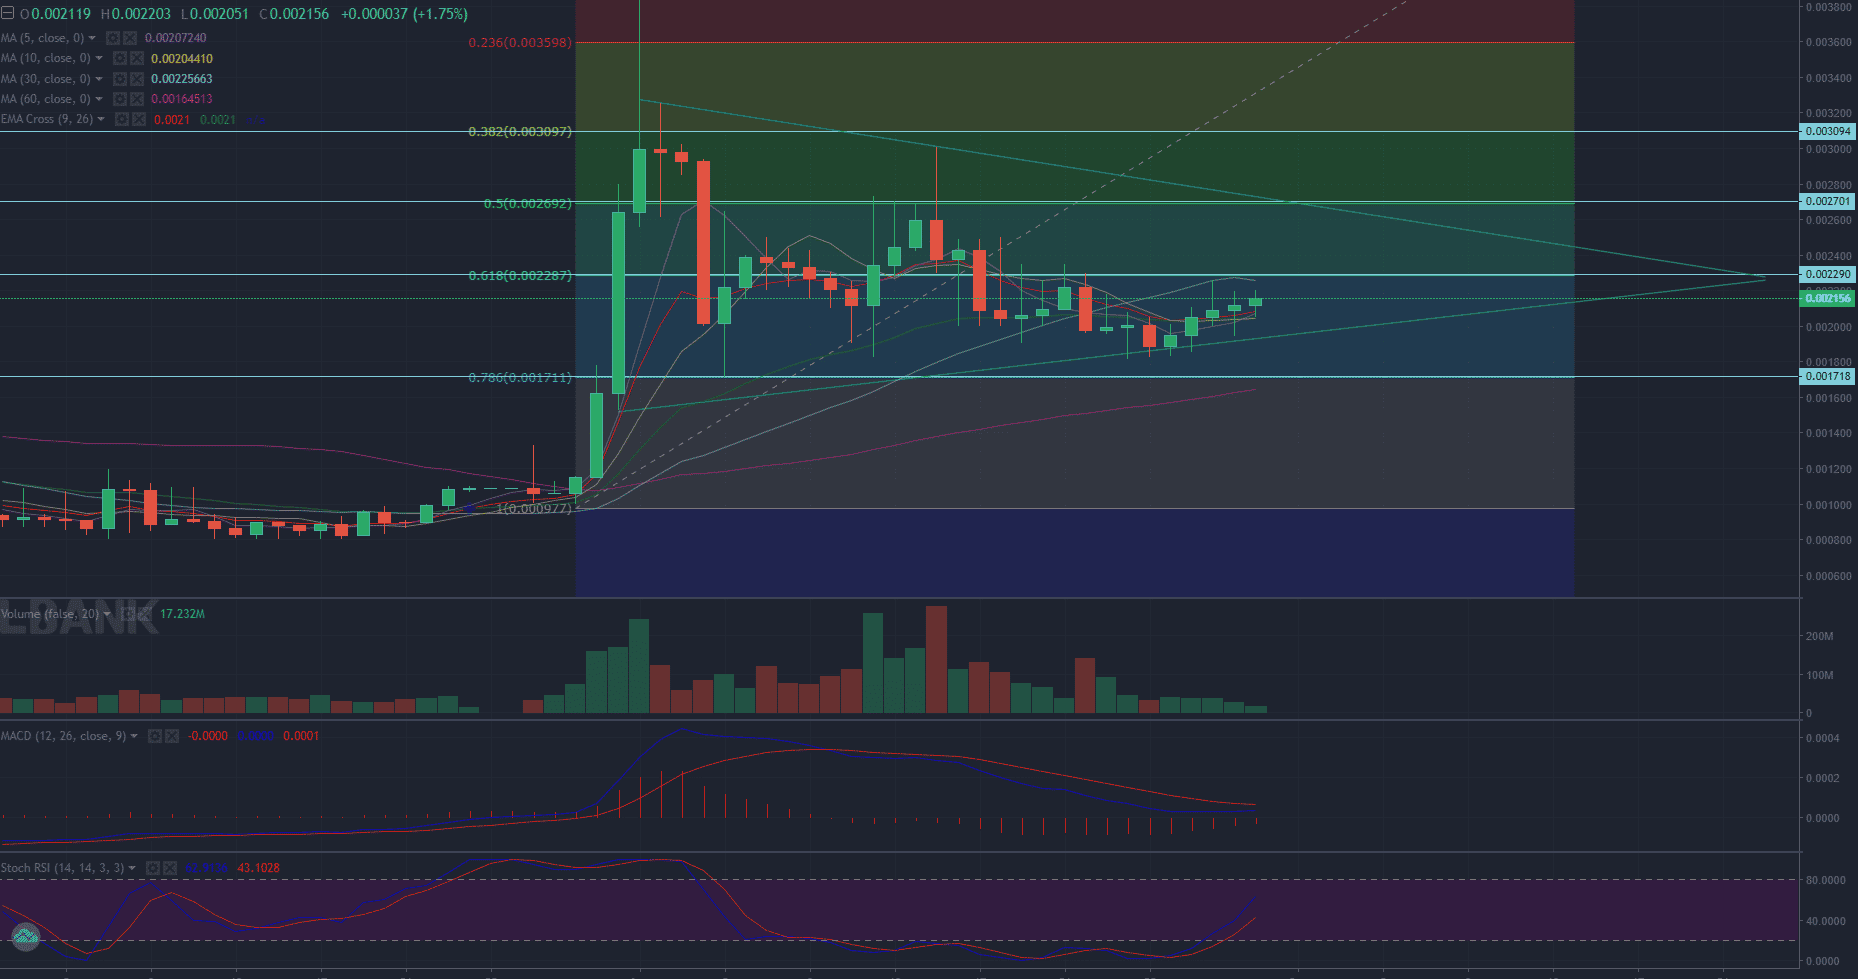1858x979 pixels.
Task: Click the current price tag 0.002156 on axis
Action: pyautogui.click(x=1827, y=298)
